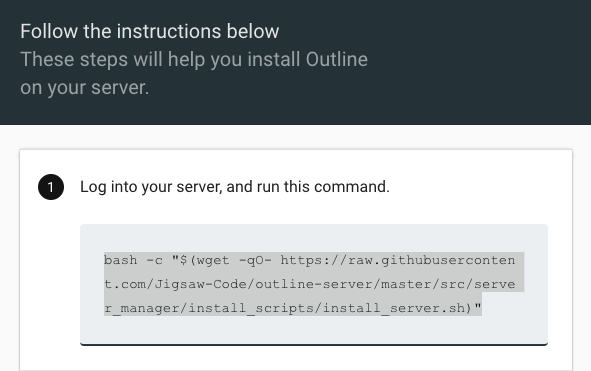Click the install command code box
591x371 pixels.
point(314,285)
